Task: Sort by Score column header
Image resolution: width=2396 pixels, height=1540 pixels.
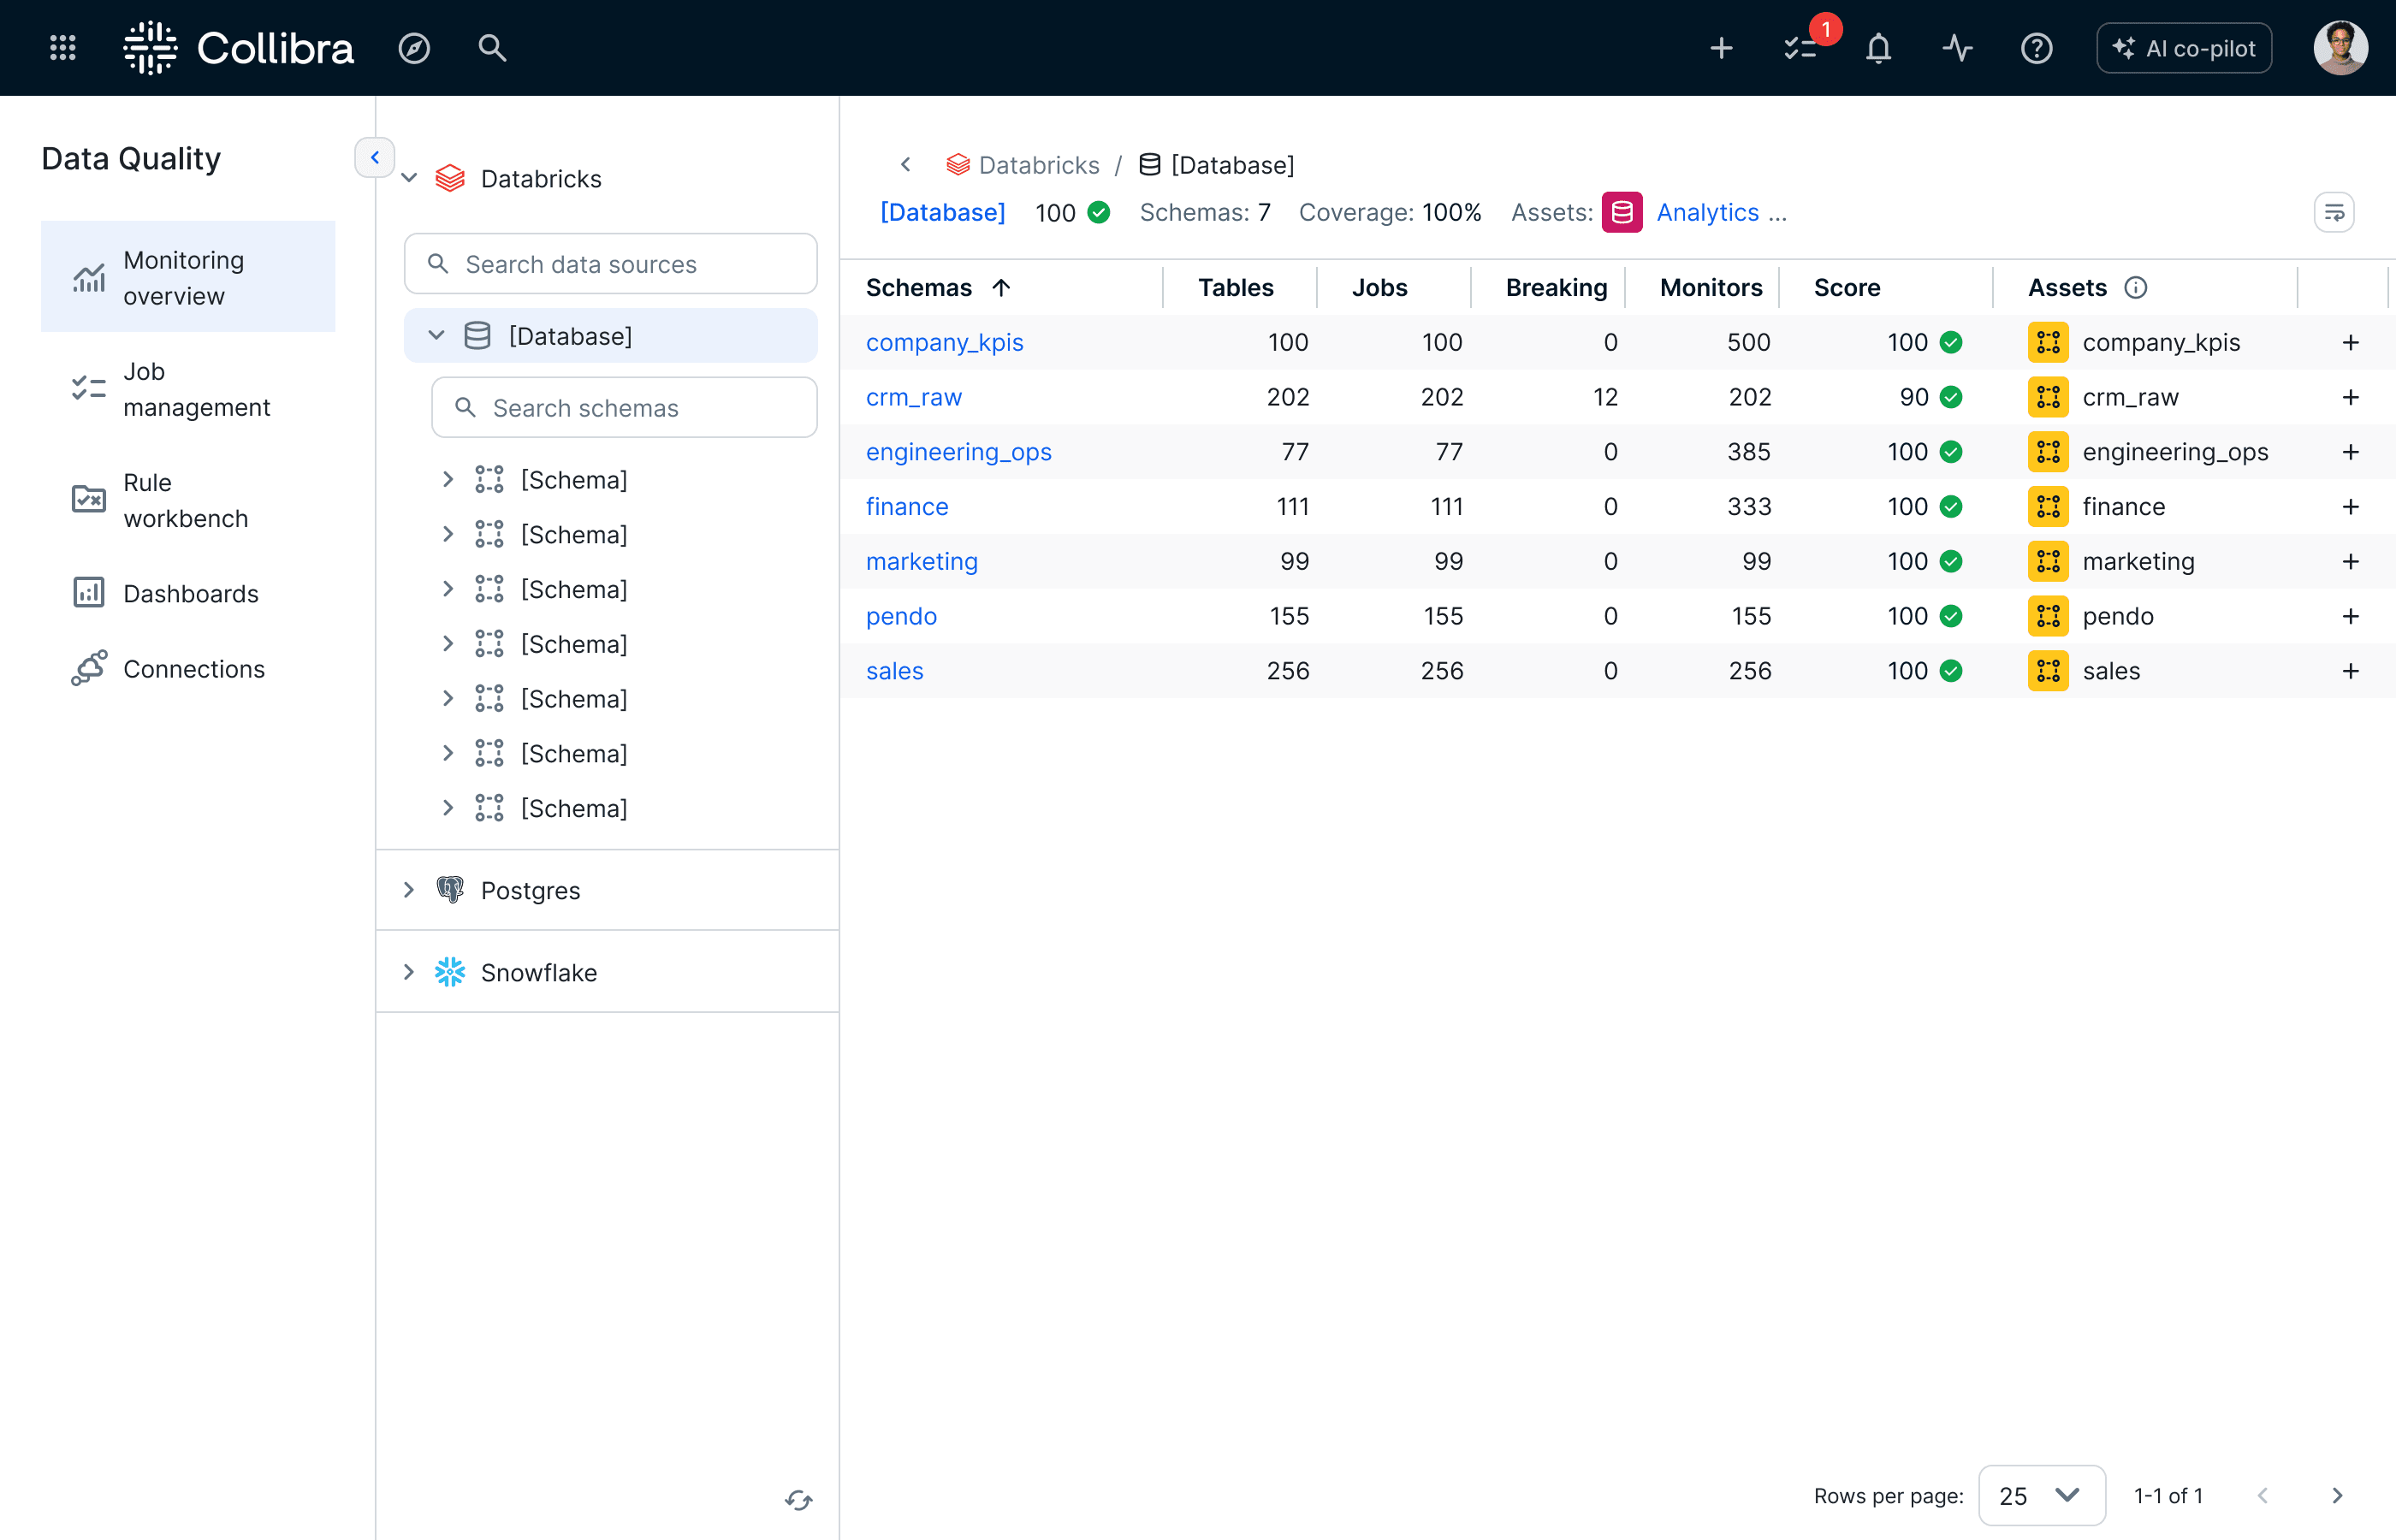Action: coord(1846,288)
